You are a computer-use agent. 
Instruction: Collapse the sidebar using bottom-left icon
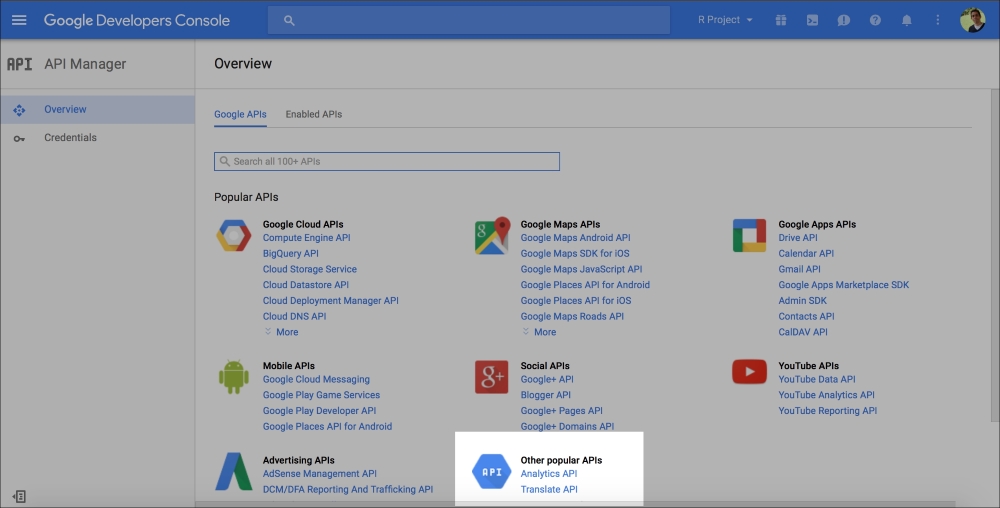19,496
